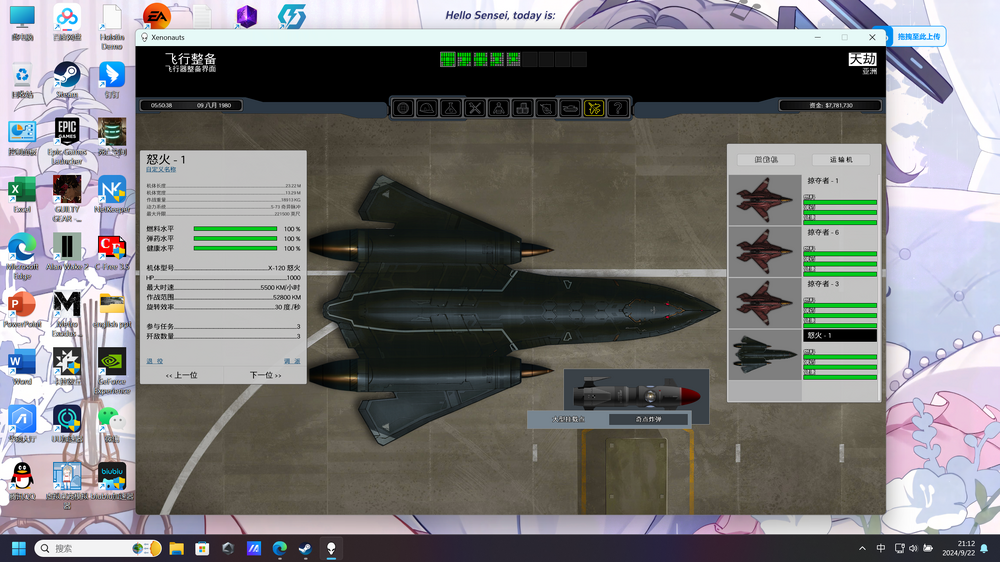Click the funds $7,781,730 display
The height and width of the screenshot is (562, 1000).
tap(830, 105)
